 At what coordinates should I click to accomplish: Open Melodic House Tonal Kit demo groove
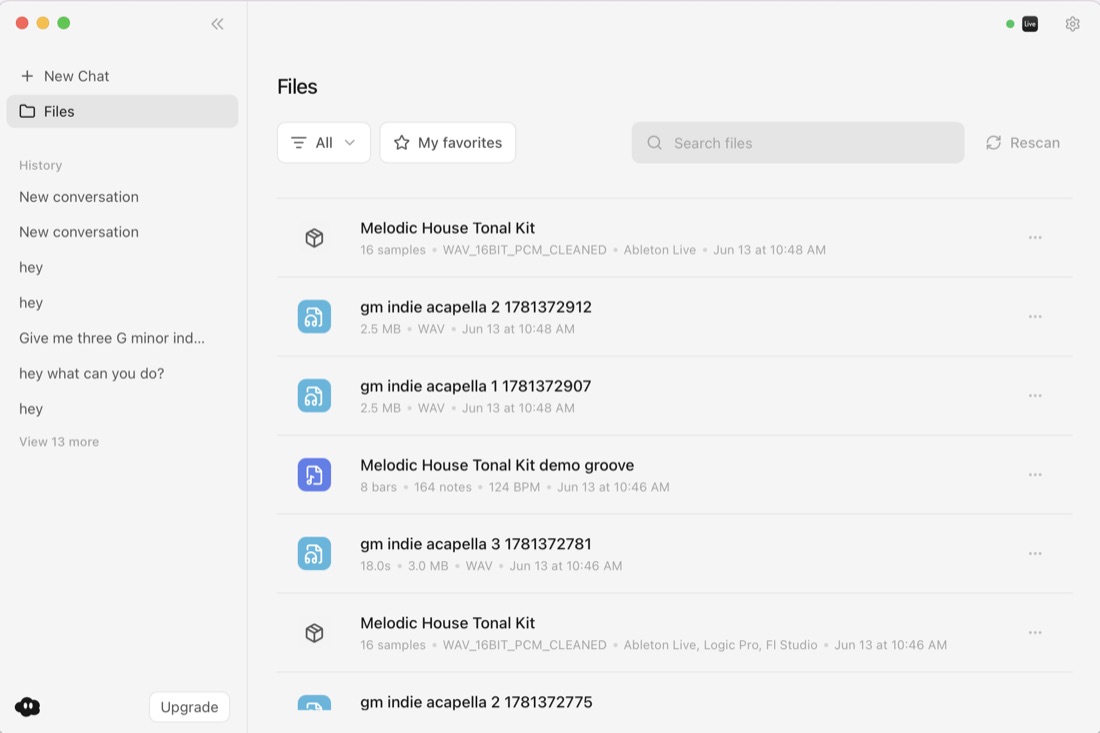tap(674, 475)
